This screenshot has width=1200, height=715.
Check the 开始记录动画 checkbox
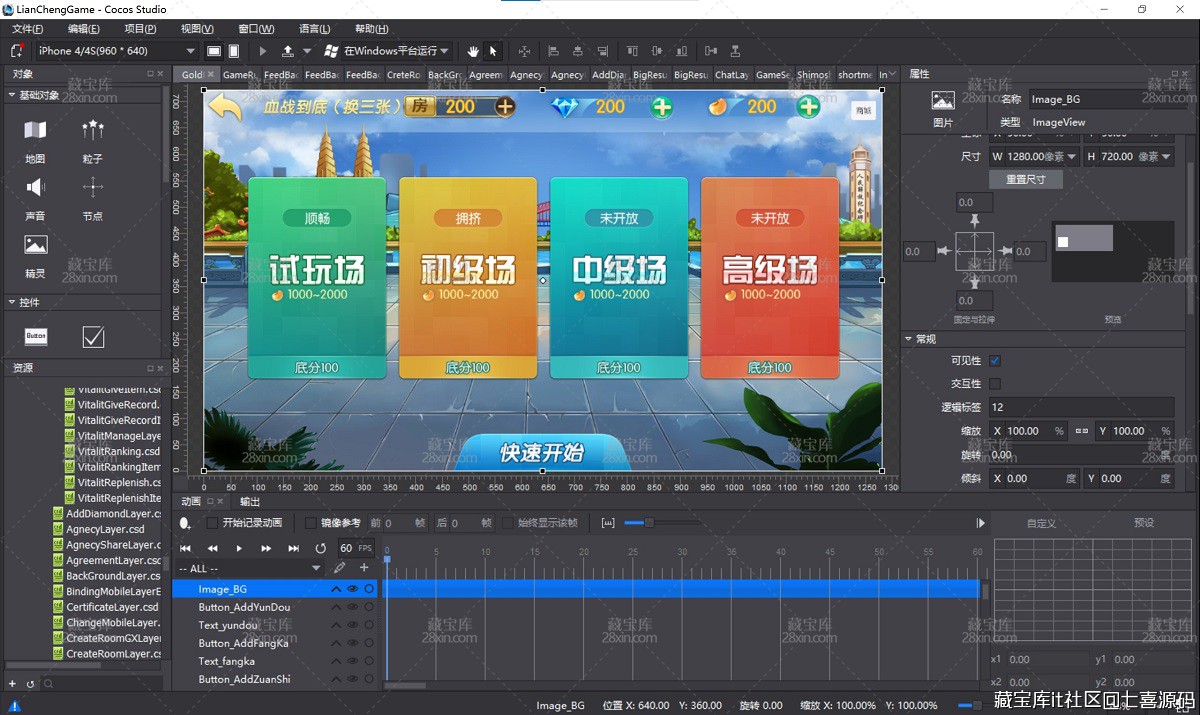pyautogui.click(x=212, y=523)
